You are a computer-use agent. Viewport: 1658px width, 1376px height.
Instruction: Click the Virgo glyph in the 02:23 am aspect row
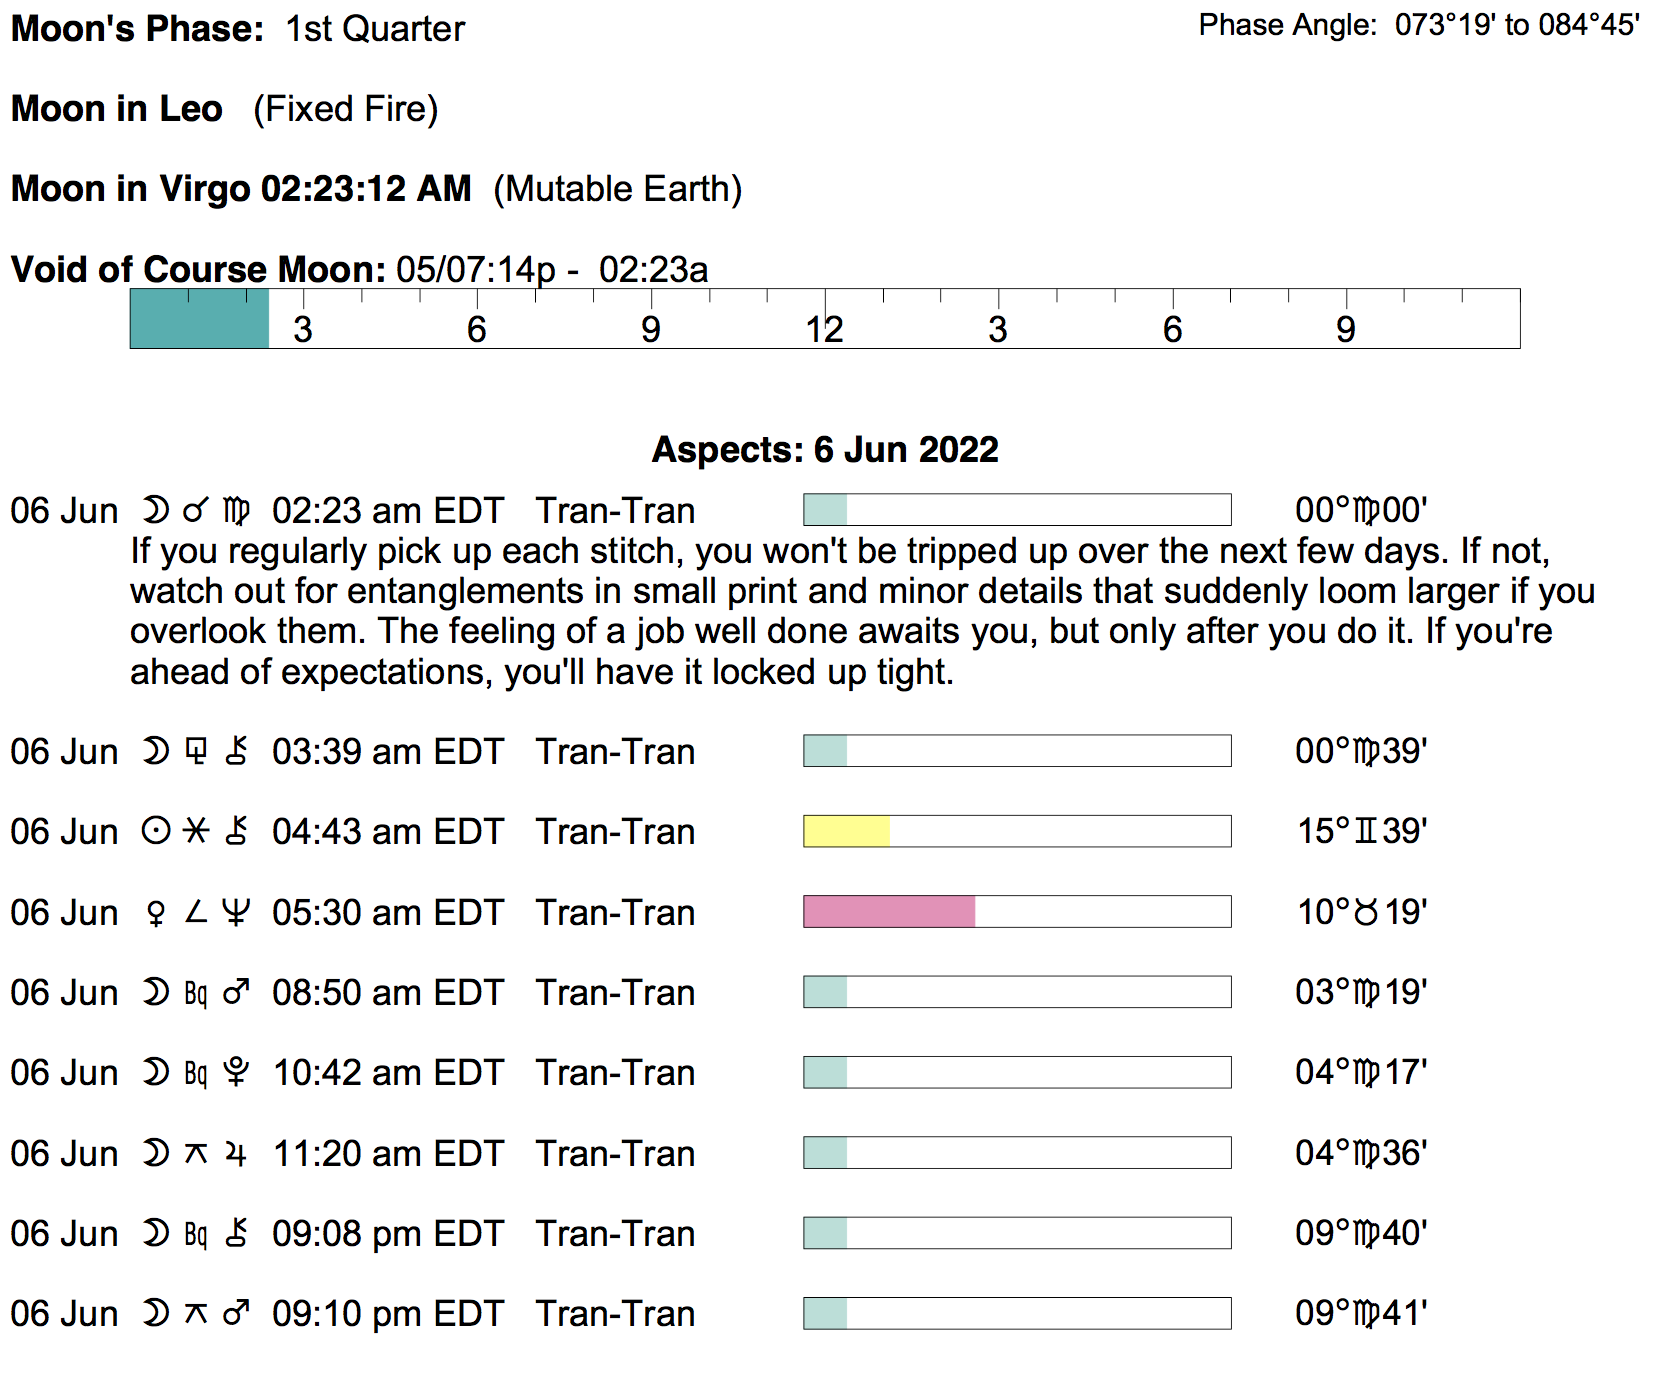point(236,510)
